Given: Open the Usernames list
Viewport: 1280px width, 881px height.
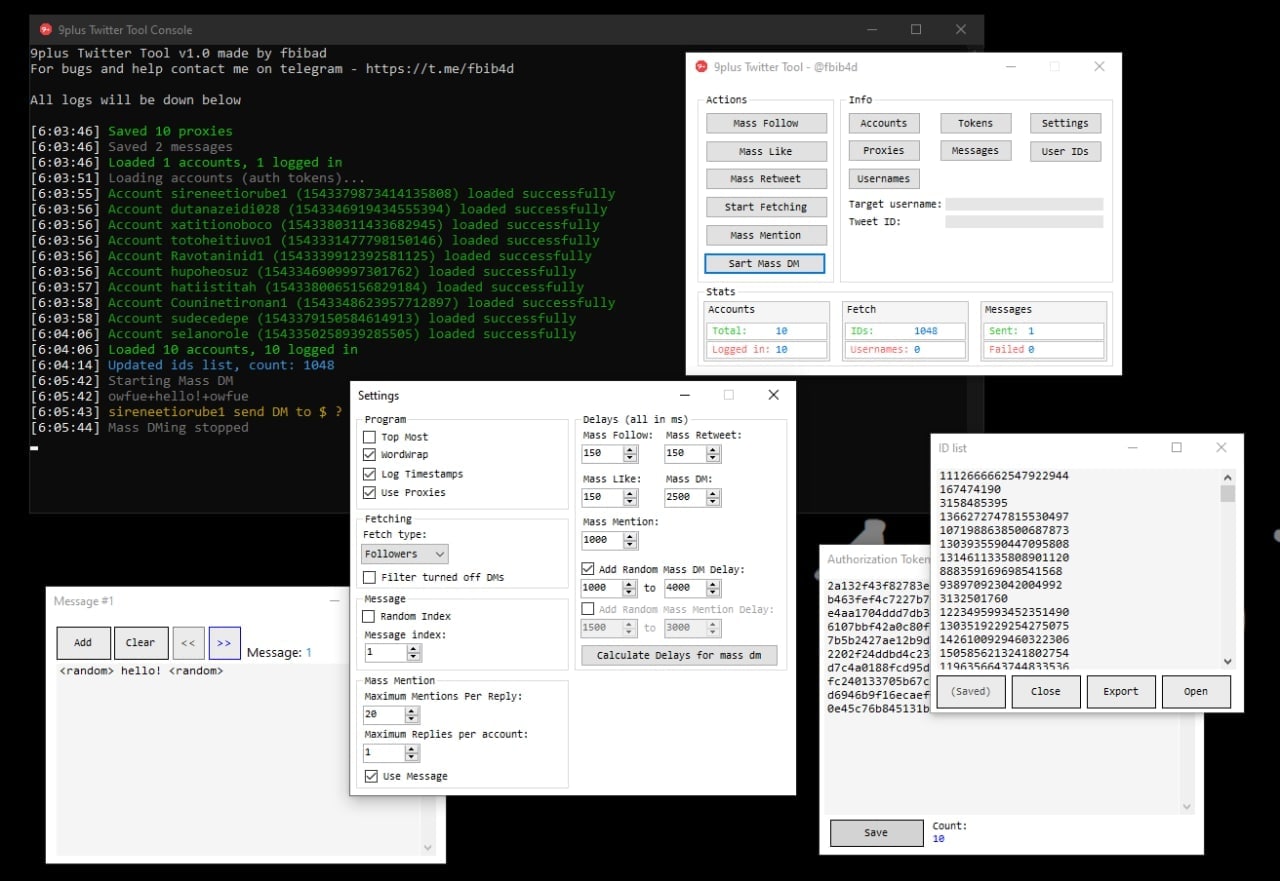Looking at the screenshot, I should pos(884,178).
